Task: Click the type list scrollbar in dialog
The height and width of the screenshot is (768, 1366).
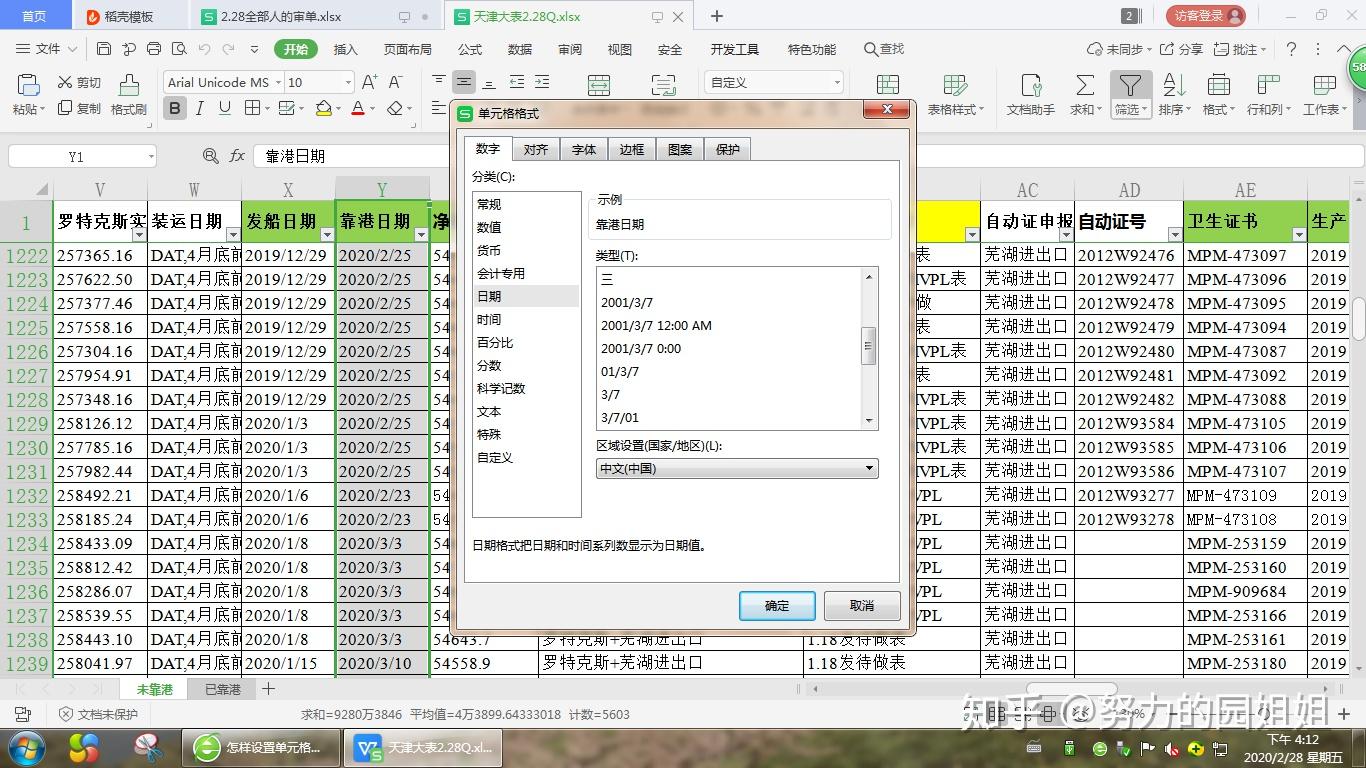Action: click(869, 347)
